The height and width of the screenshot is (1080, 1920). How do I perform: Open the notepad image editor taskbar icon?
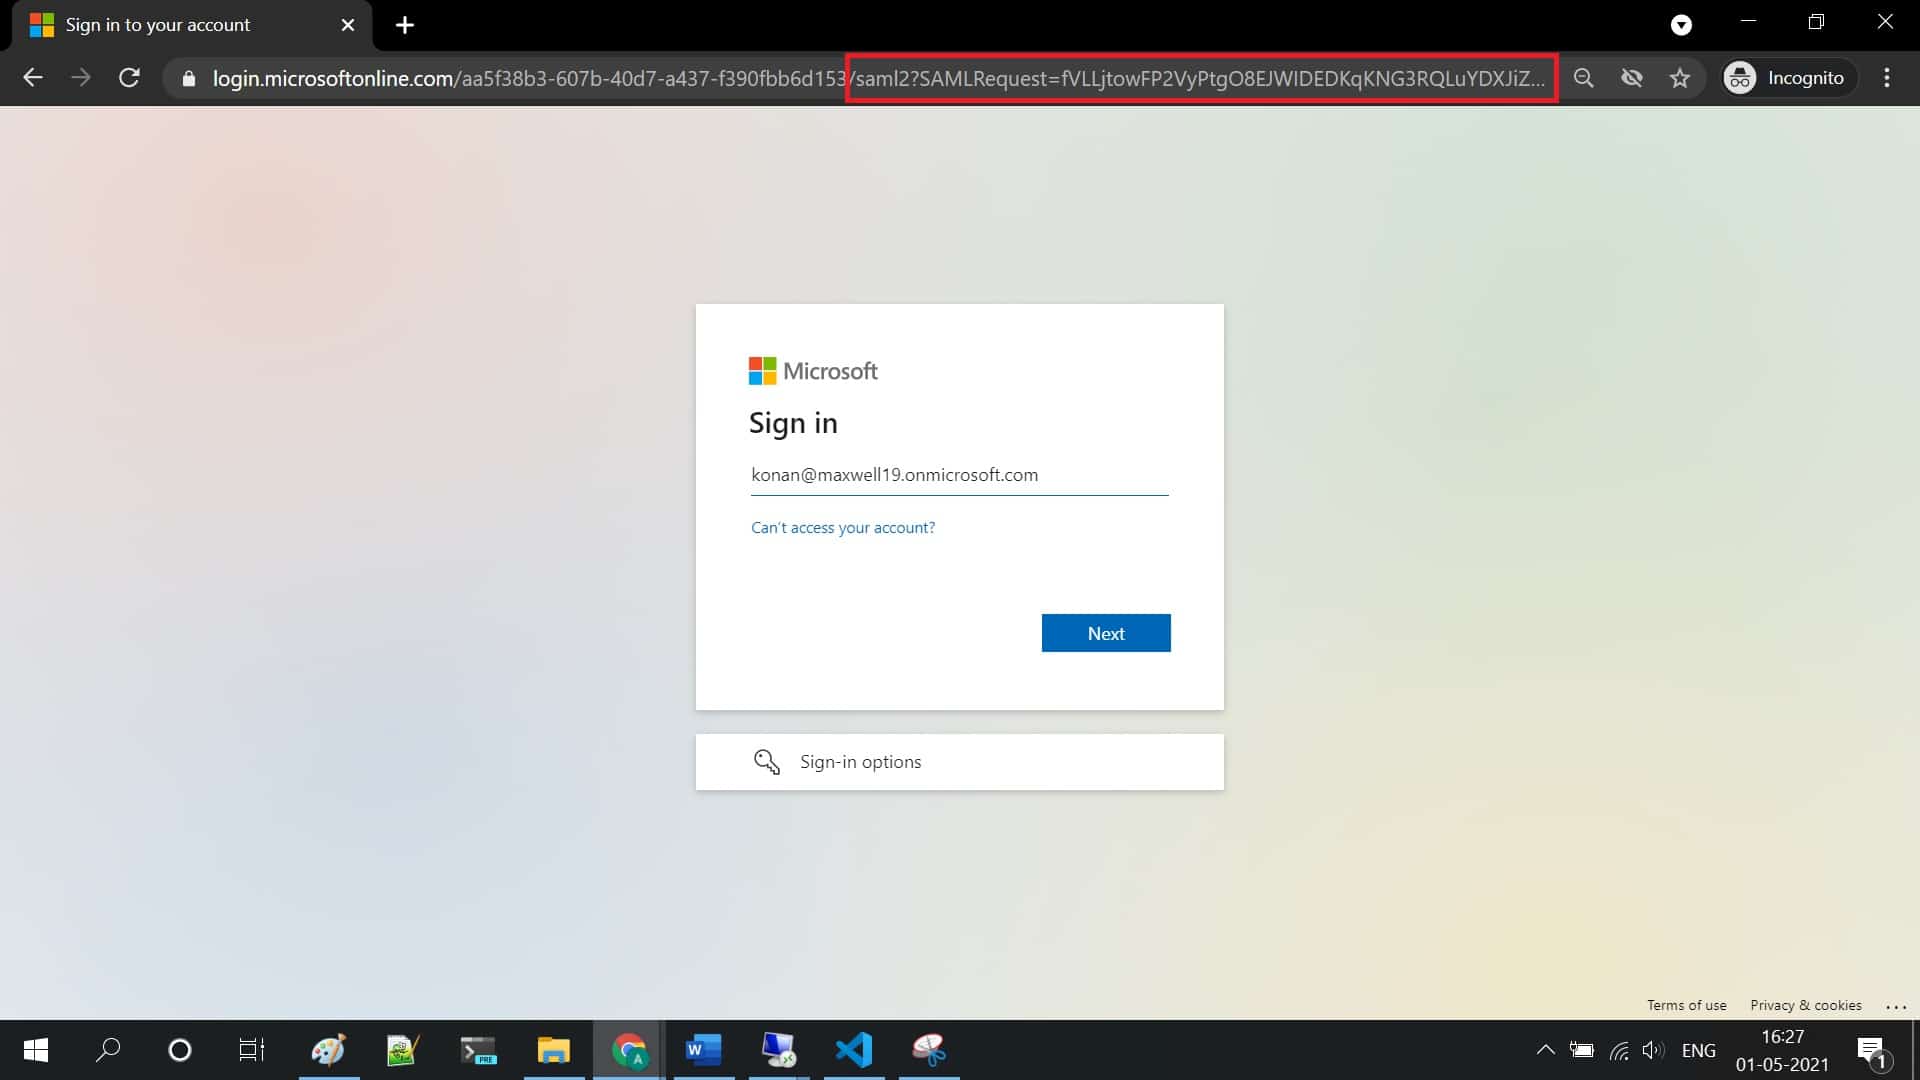point(402,1050)
